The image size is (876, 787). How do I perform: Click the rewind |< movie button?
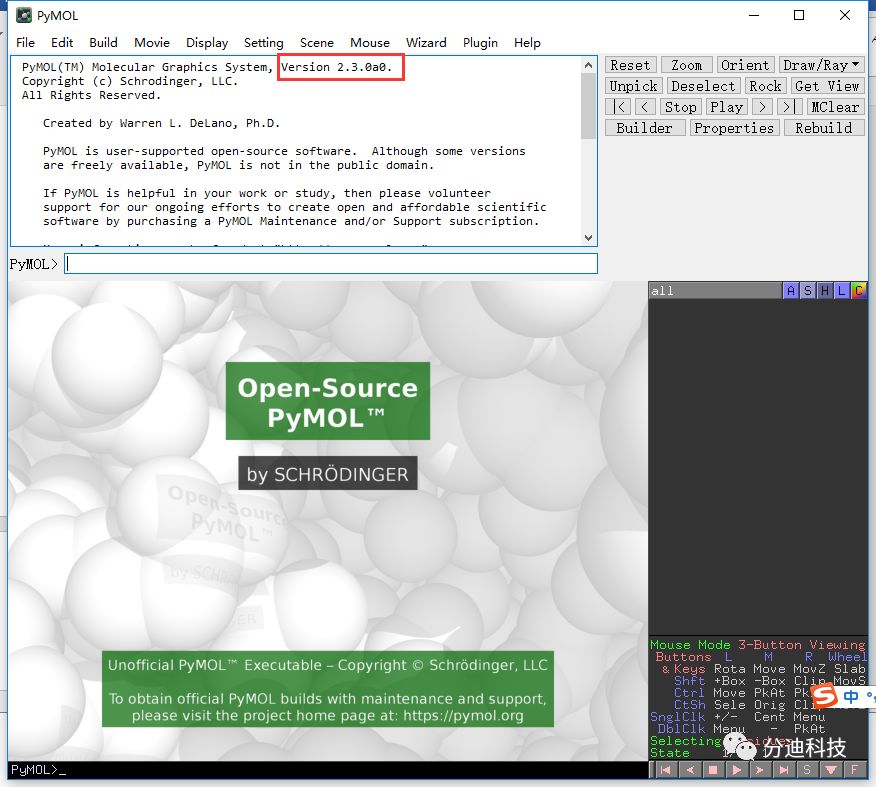(619, 107)
